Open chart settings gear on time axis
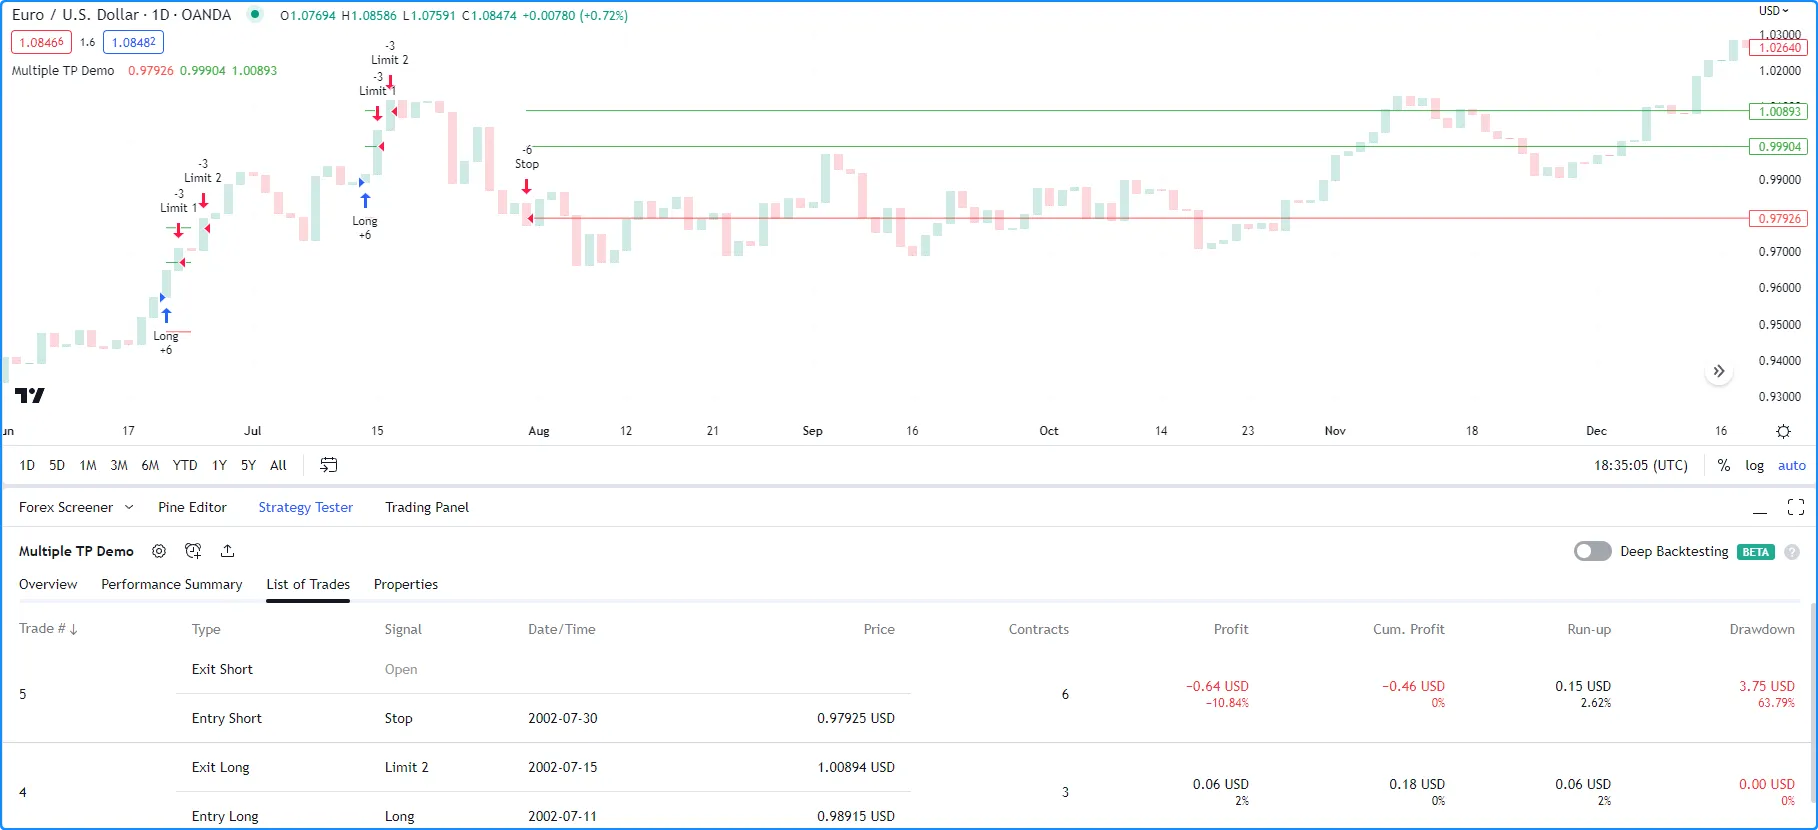This screenshot has width=1818, height=830. click(x=1783, y=431)
